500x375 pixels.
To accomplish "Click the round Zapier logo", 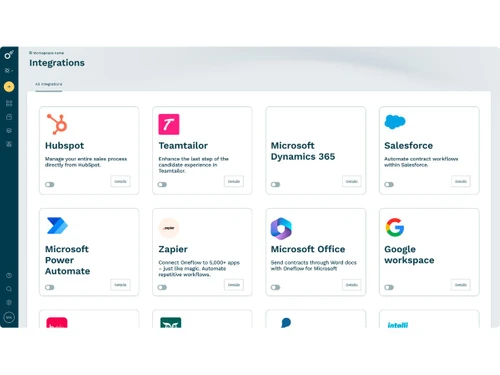I will pyautogui.click(x=169, y=228).
